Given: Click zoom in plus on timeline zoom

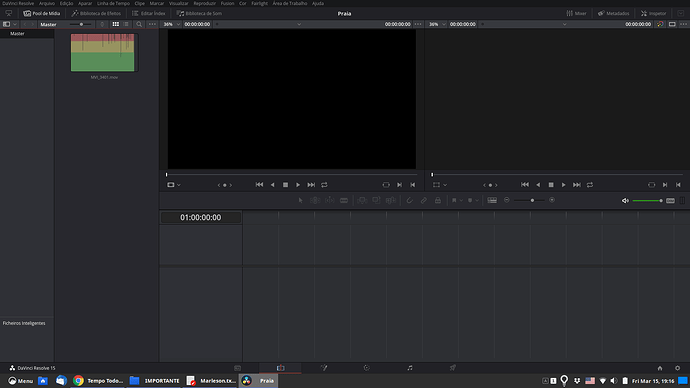Looking at the screenshot, I should 552,200.
